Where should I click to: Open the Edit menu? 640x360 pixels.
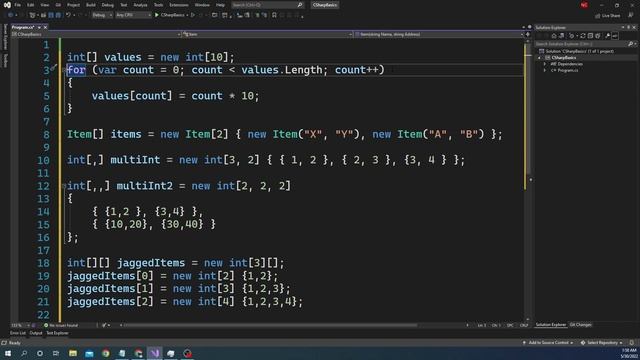[x=31, y=5]
